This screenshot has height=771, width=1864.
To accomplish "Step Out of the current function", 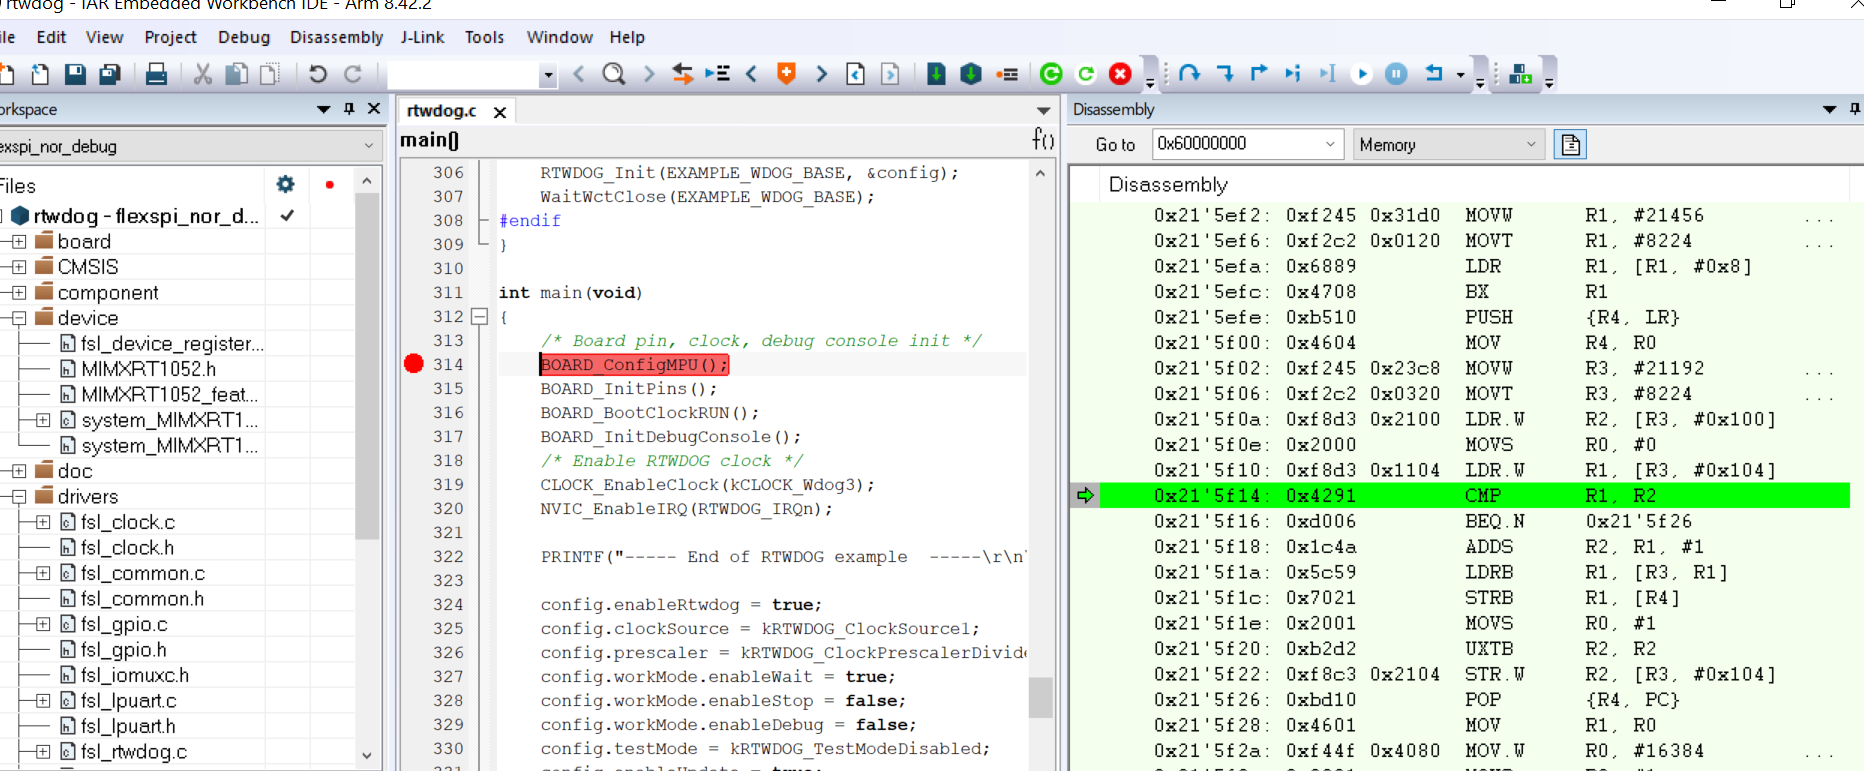I will pyautogui.click(x=1259, y=74).
